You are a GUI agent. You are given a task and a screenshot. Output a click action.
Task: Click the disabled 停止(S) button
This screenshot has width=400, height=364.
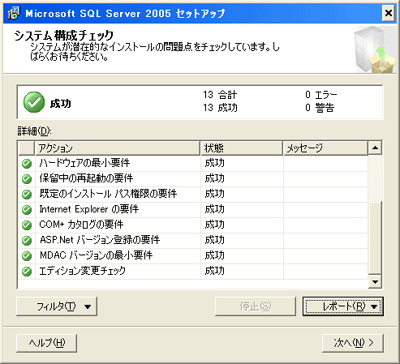(x=255, y=306)
